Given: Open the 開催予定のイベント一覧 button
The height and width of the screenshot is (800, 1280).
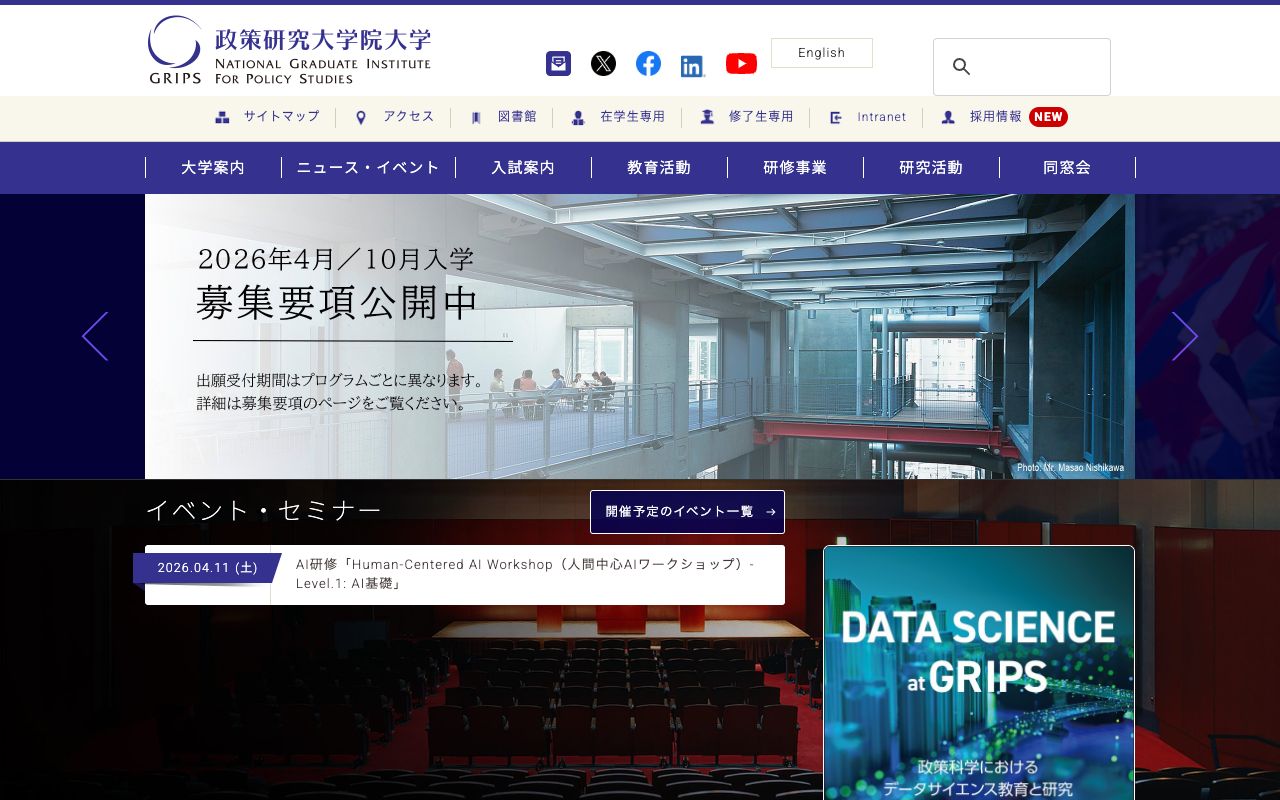Looking at the screenshot, I should pos(687,512).
